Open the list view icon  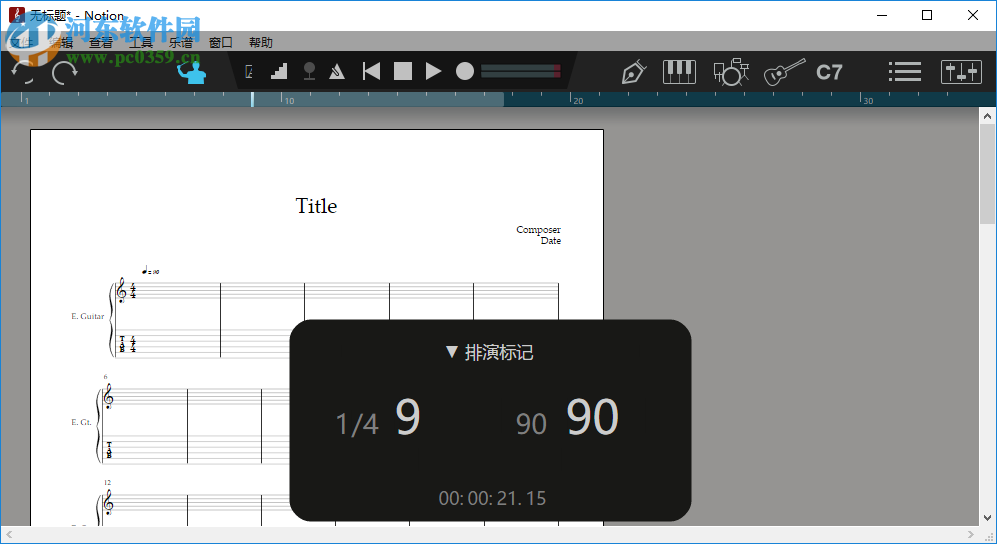pyautogui.click(x=905, y=72)
